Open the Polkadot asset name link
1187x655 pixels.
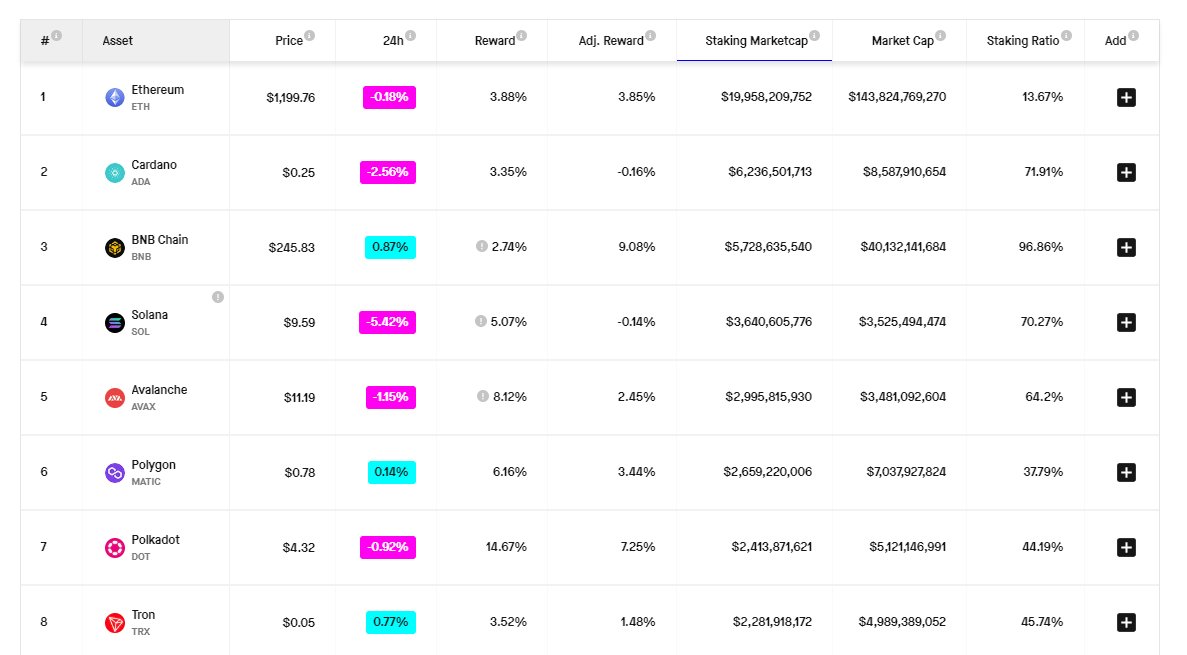(x=155, y=540)
